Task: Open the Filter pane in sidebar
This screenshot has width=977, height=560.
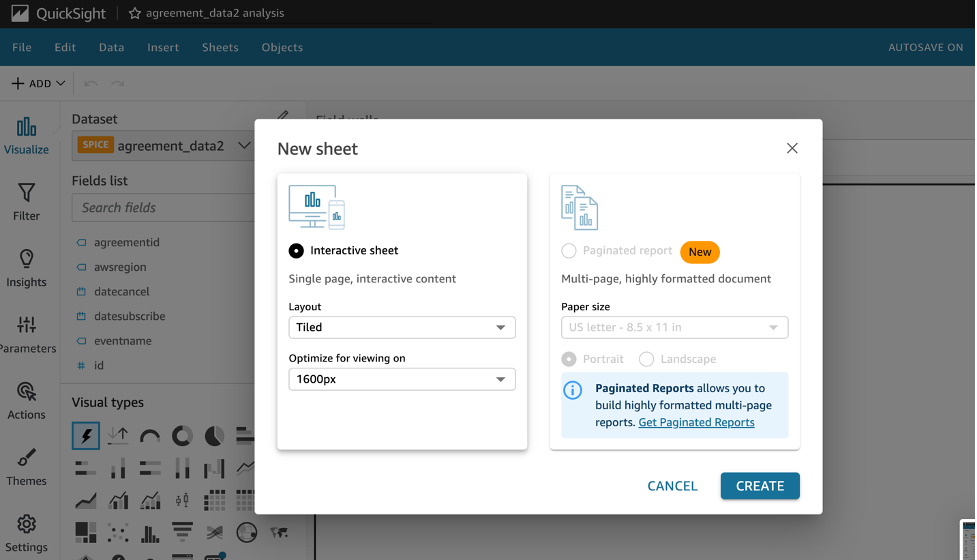Action: (26, 202)
